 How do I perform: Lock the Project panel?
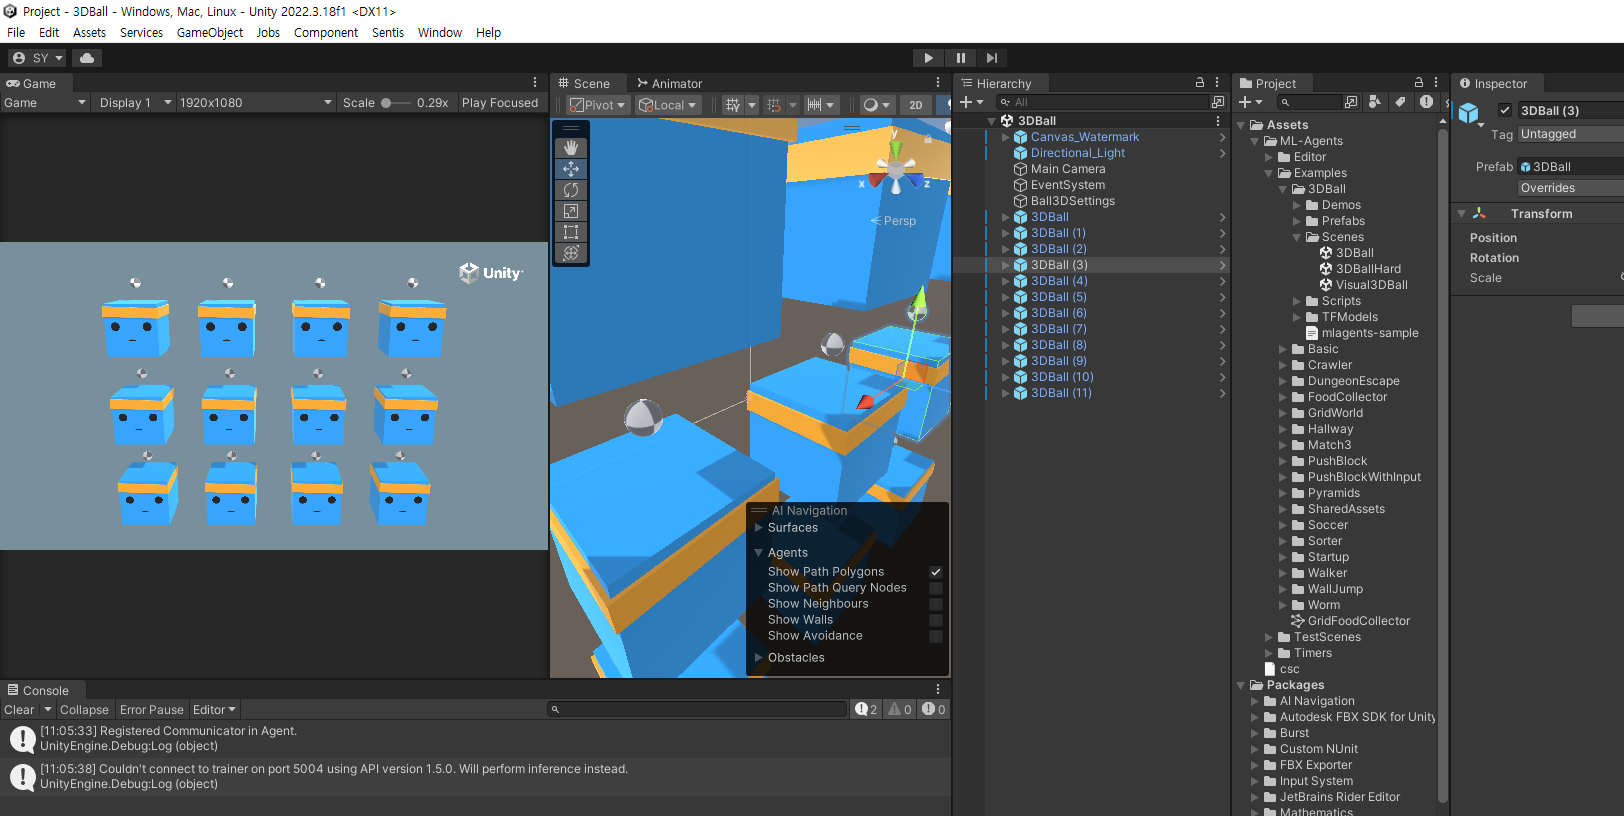(x=1418, y=82)
